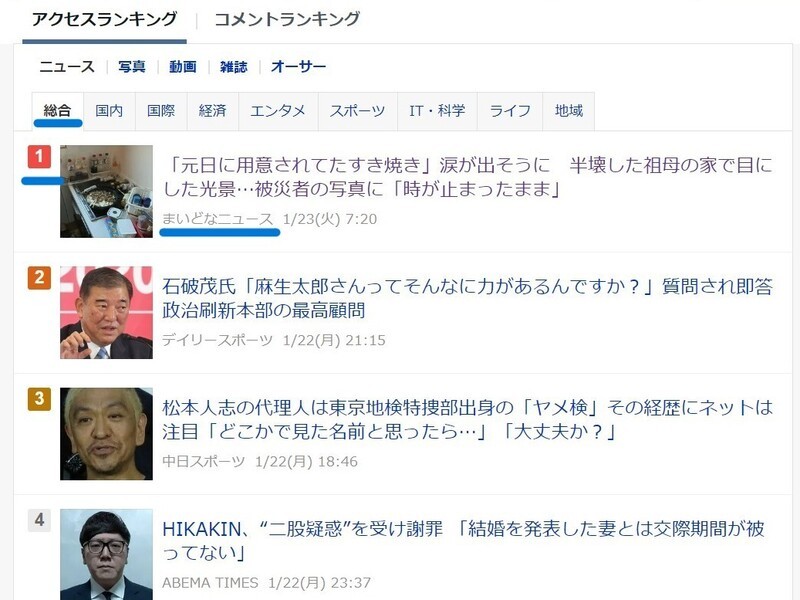Open the HIKAKIN article thumbnail
Screen dimensions: 800x600
106,555
